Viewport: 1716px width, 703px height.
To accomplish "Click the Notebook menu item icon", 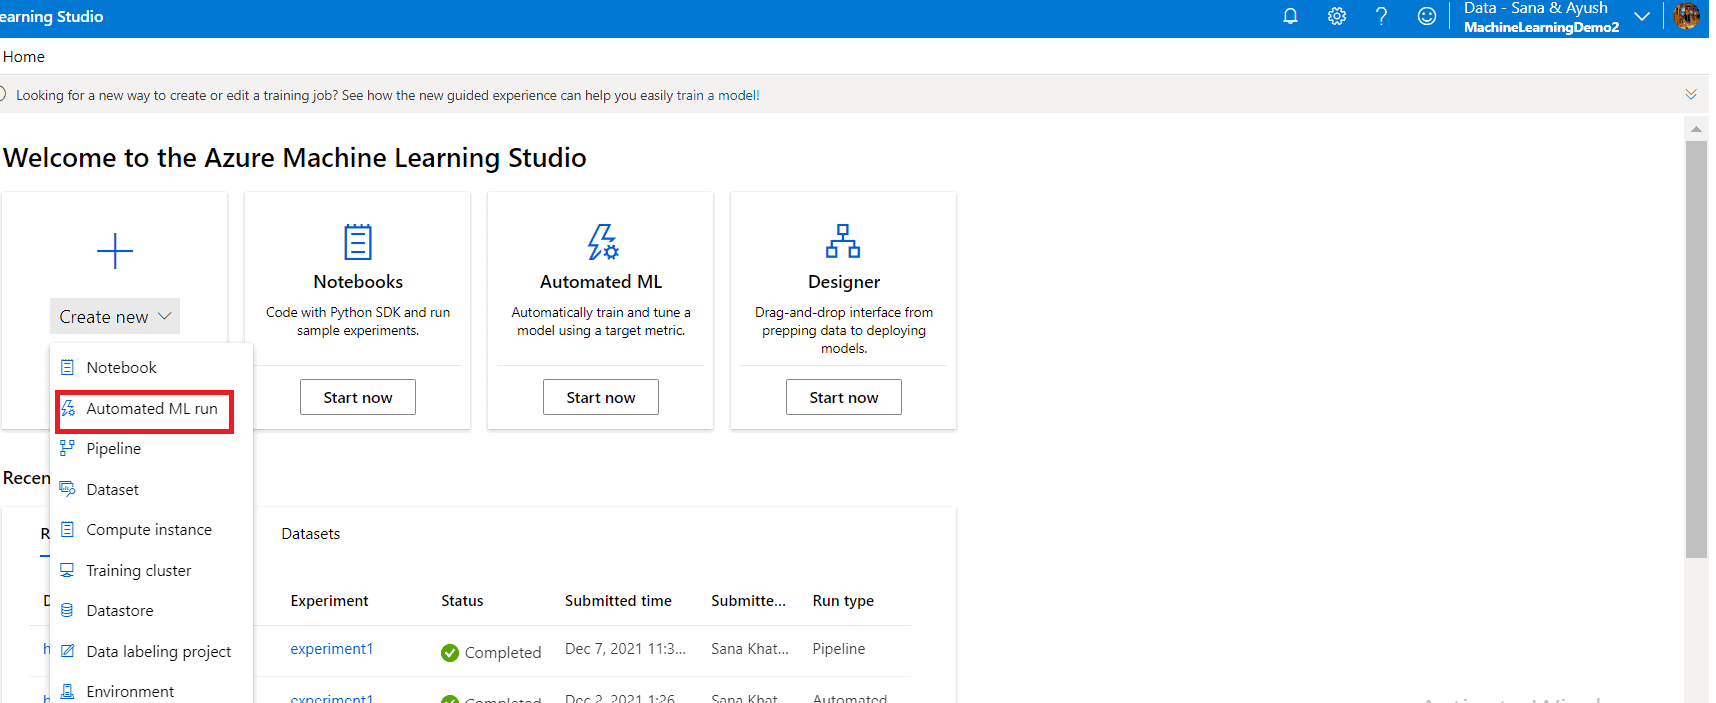I will pos(68,367).
